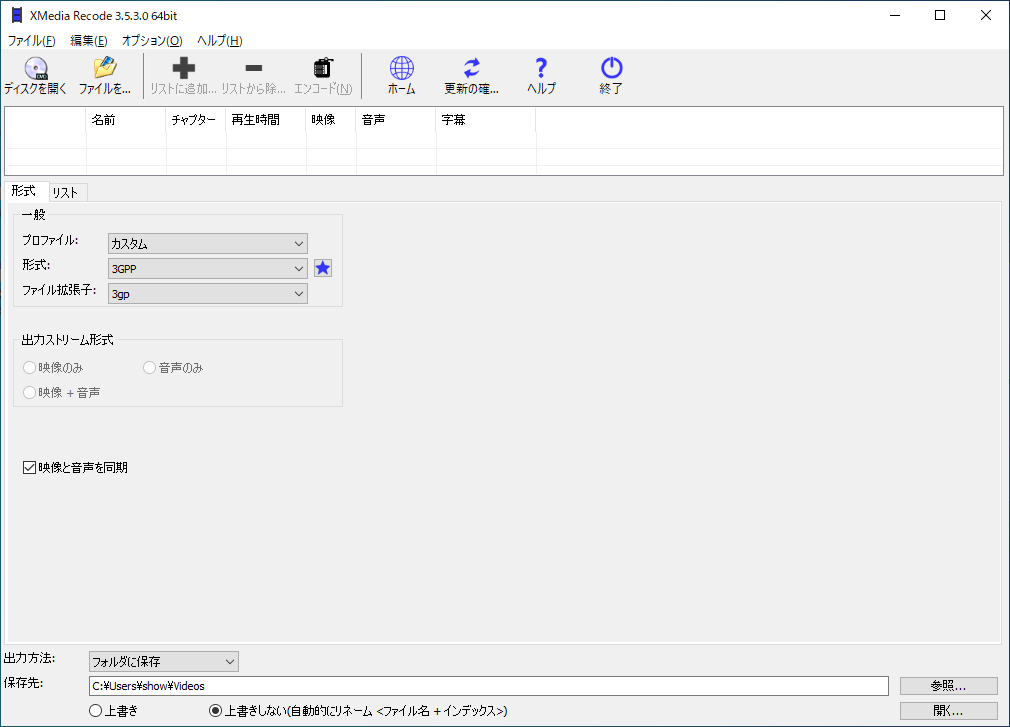
Task: Click the Open Disc (ディスクを開く) toolbar icon
Action: pyautogui.click(x=35, y=68)
